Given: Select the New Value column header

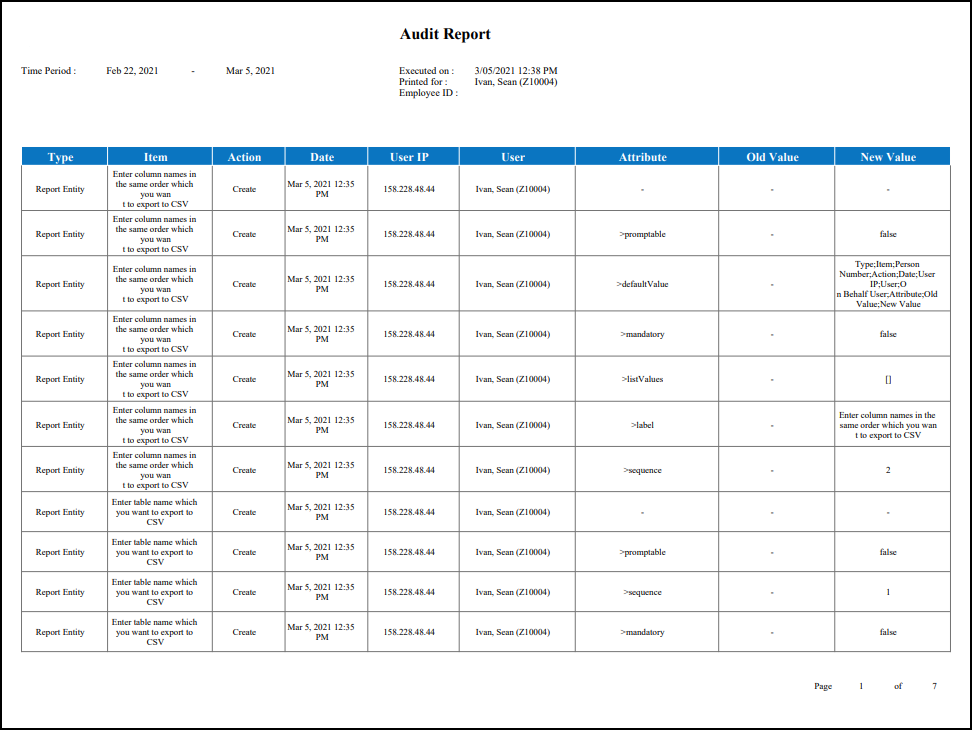Looking at the screenshot, I should [x=888, y=157].
